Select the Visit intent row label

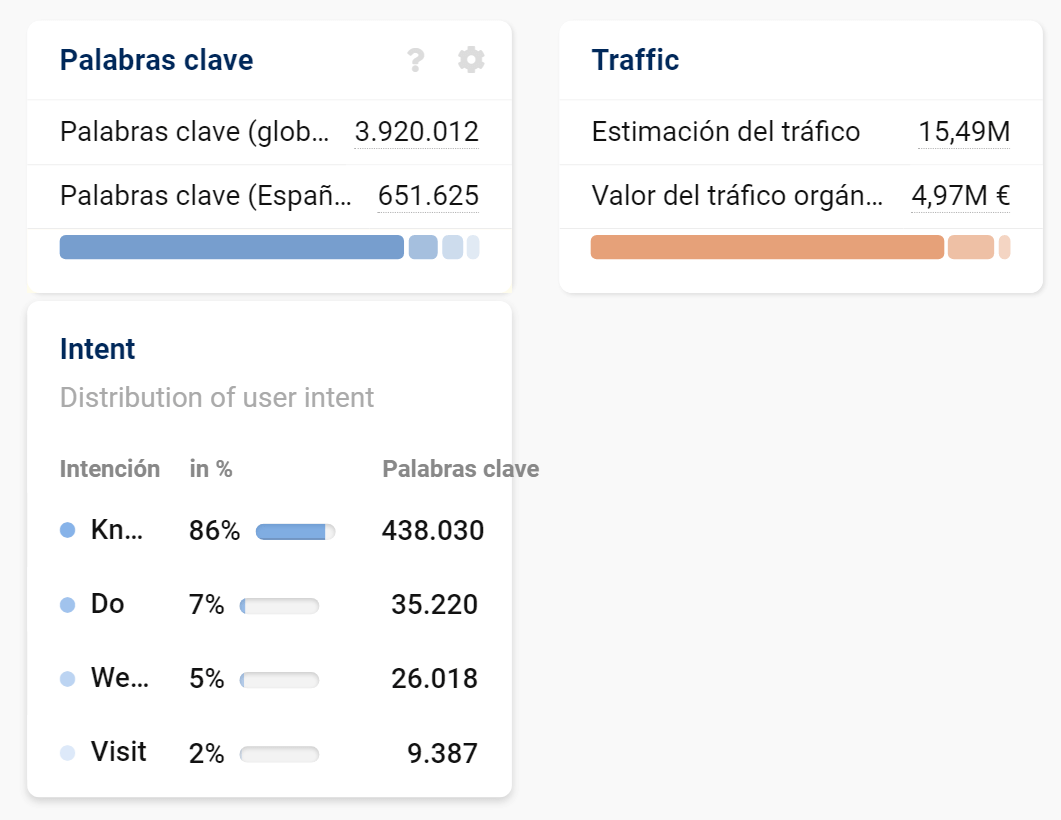pos(118,752)
